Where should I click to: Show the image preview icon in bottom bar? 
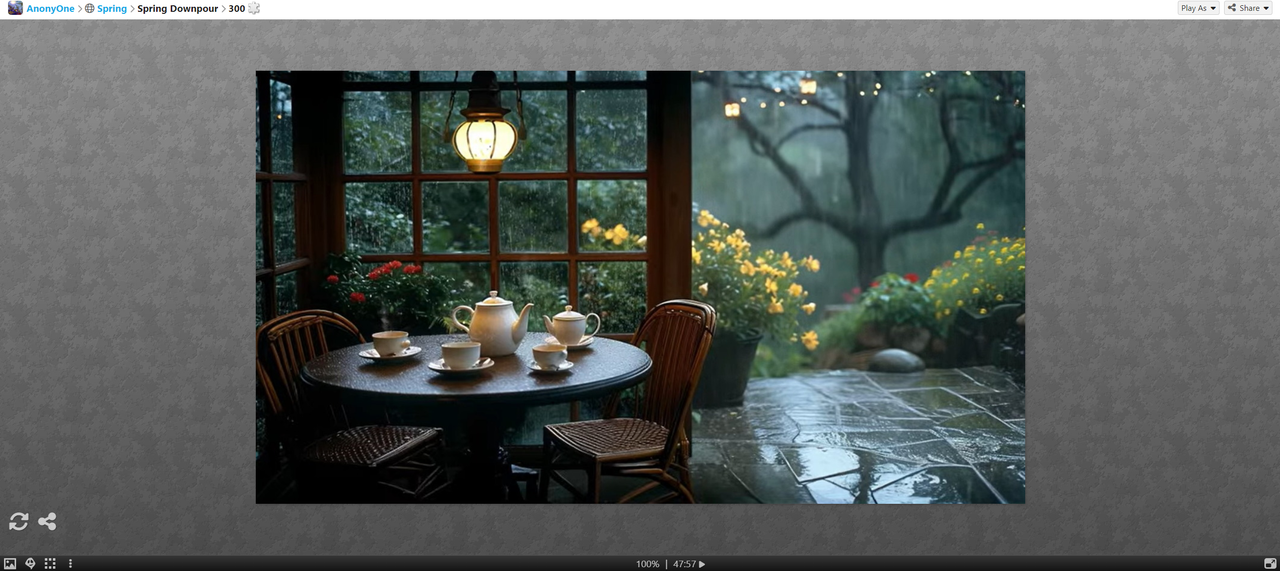tap(10, 564)
